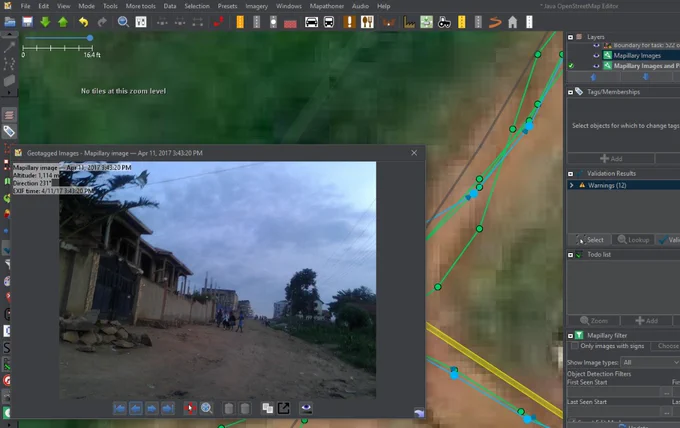Click the zoom magnifier in image viewer
The image size is (680, 428).
tap(206, 408)
